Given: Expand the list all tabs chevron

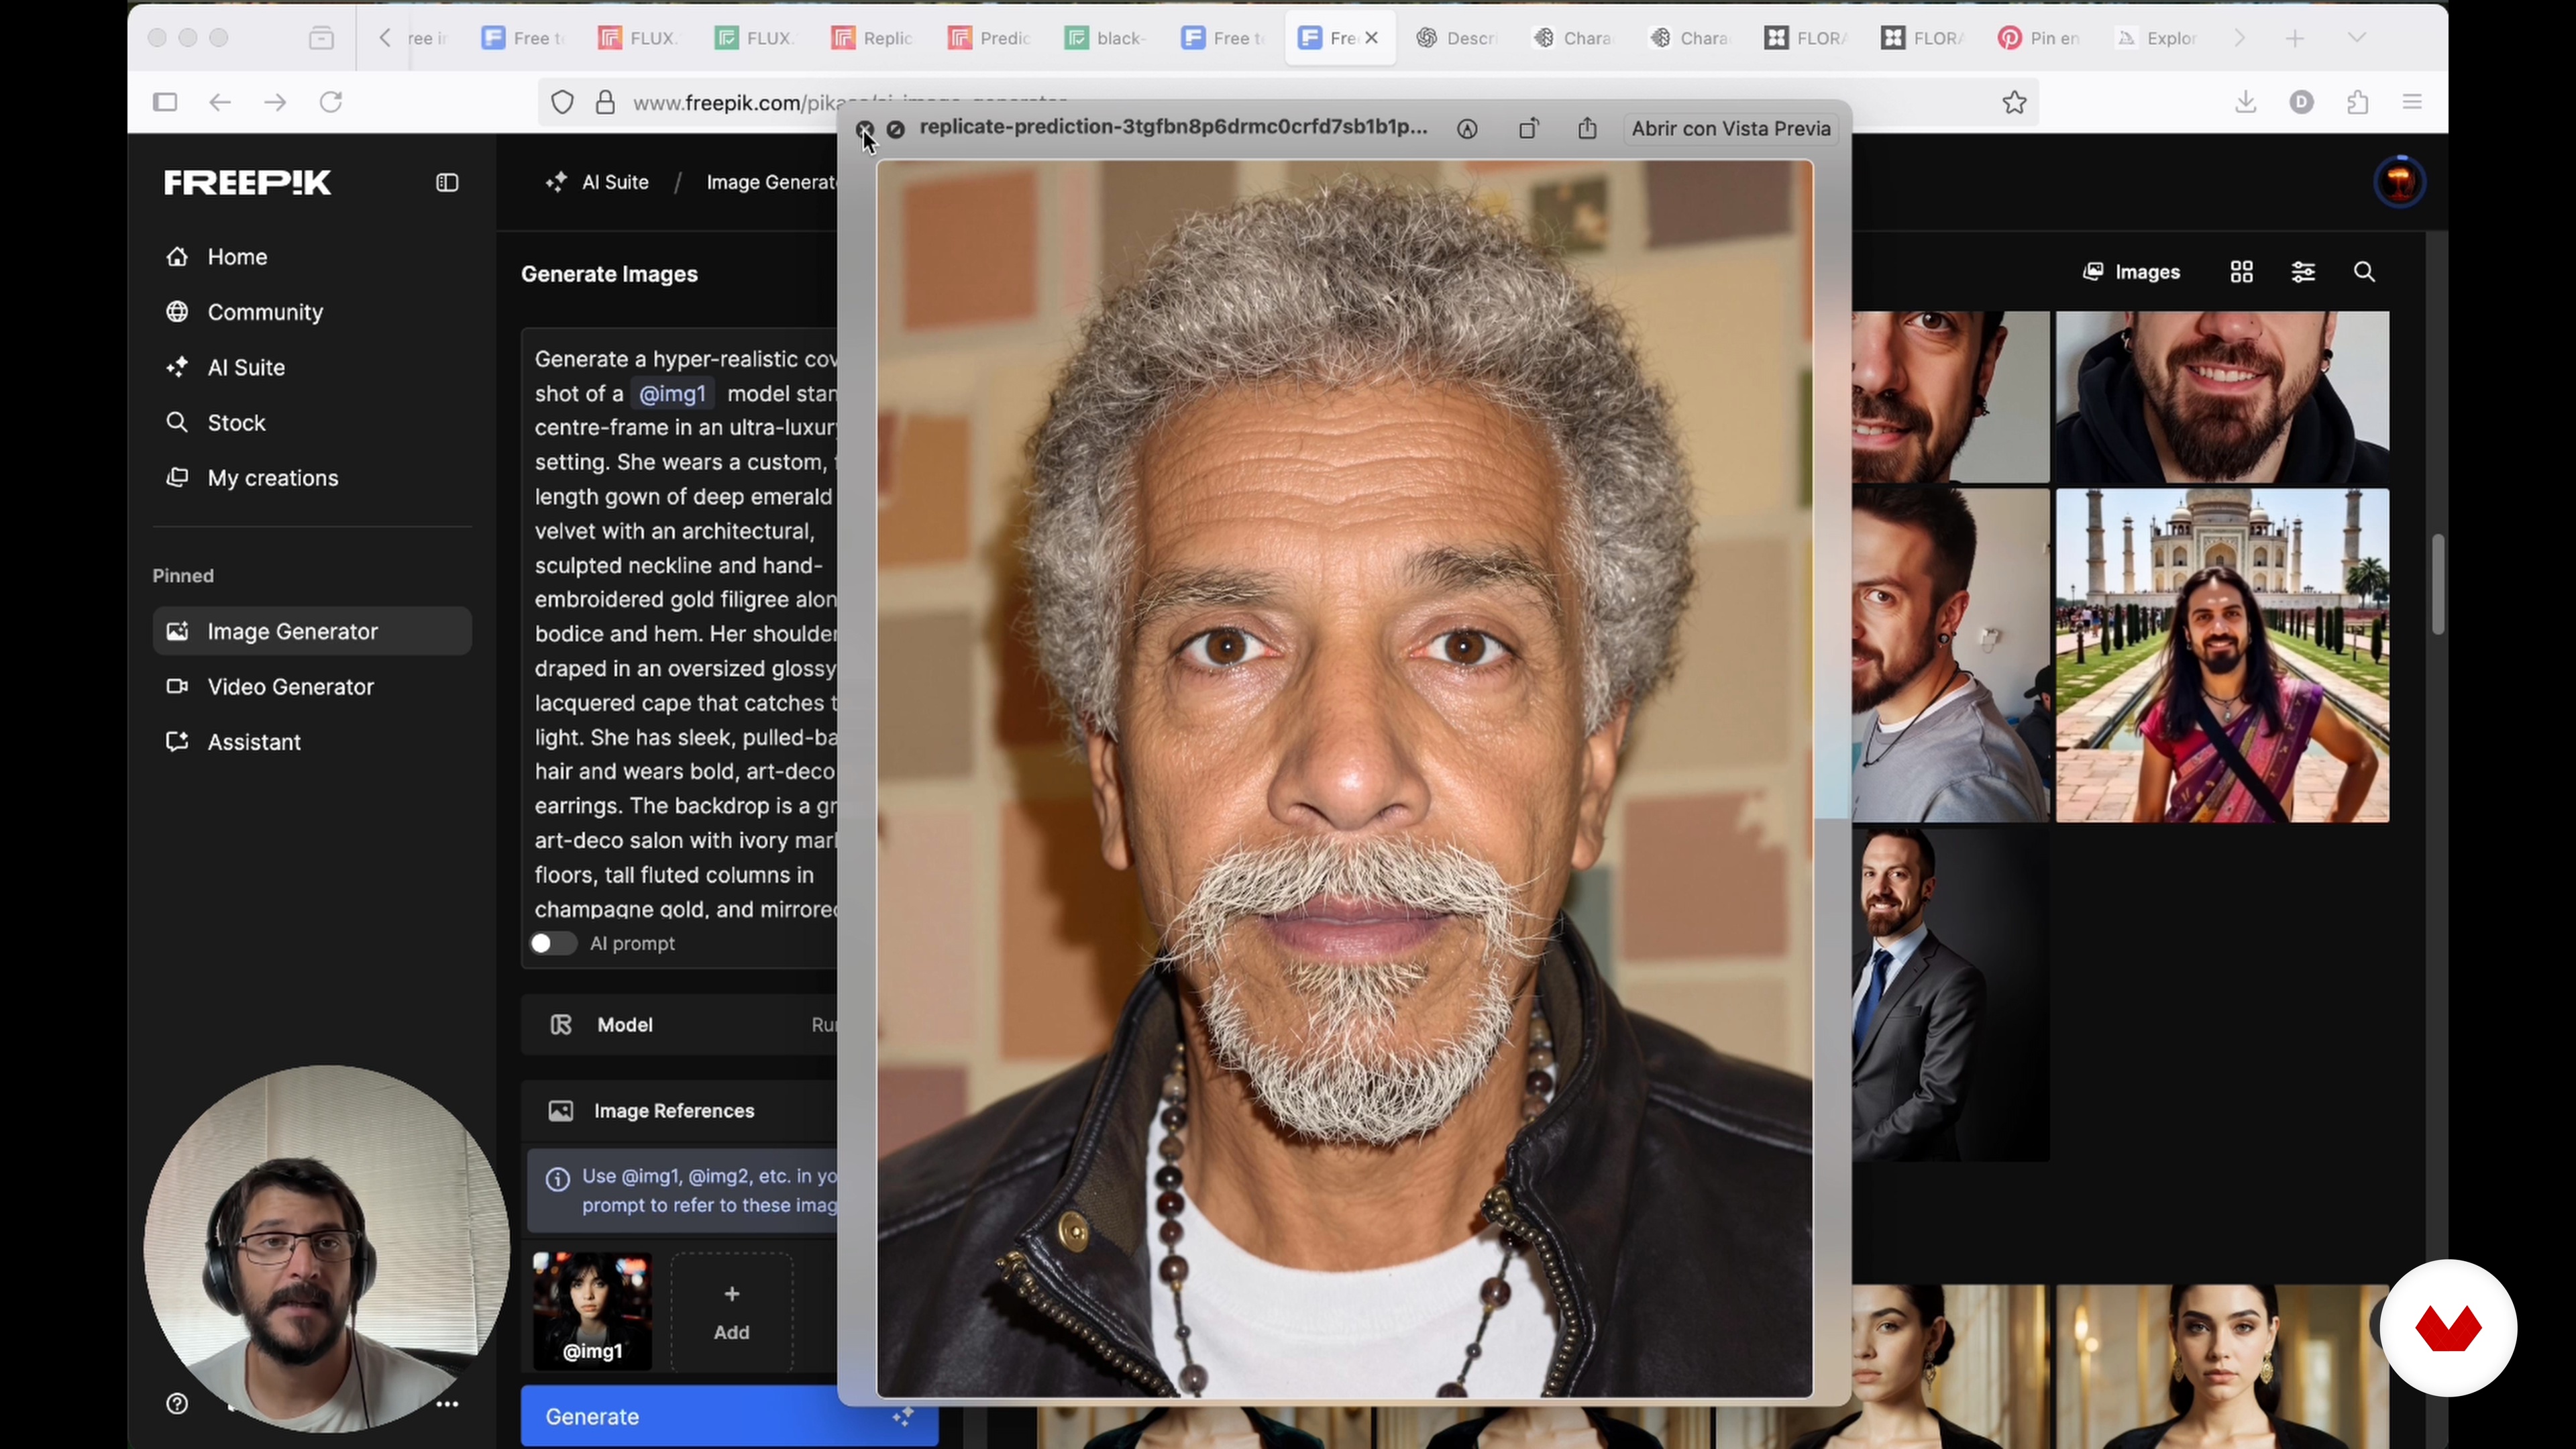Looking at the screenshot, I should point(2357,38).
